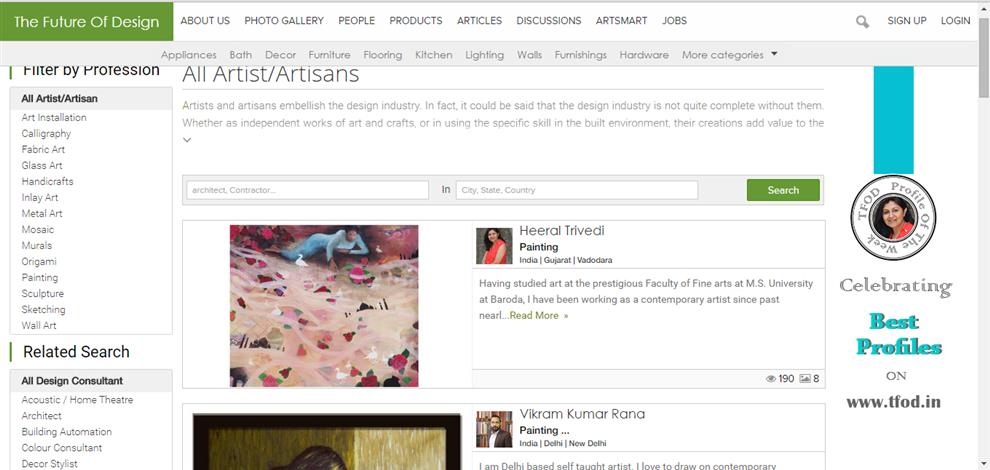Filter by Calligraphy profession
The height and width of the screenshot is (470, 990).
click(x=46, y=133)
